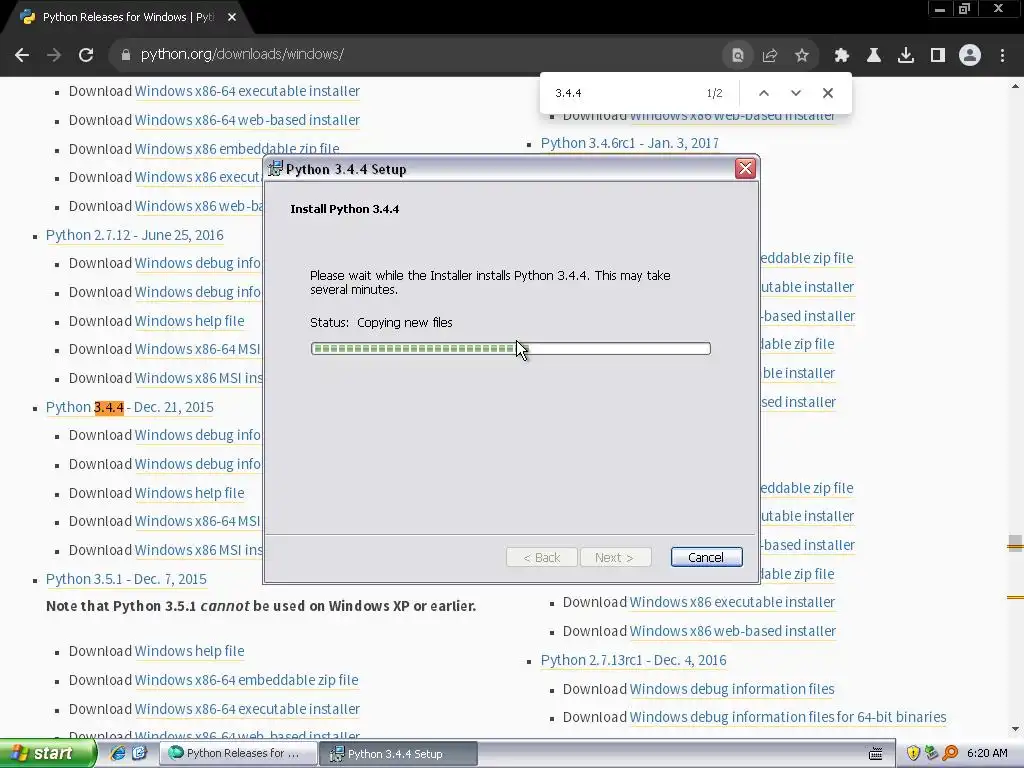Bookmark this page with the star icon
This screenshot has height=768, width=1024.
pyautogui.click(x=802, y=56)
